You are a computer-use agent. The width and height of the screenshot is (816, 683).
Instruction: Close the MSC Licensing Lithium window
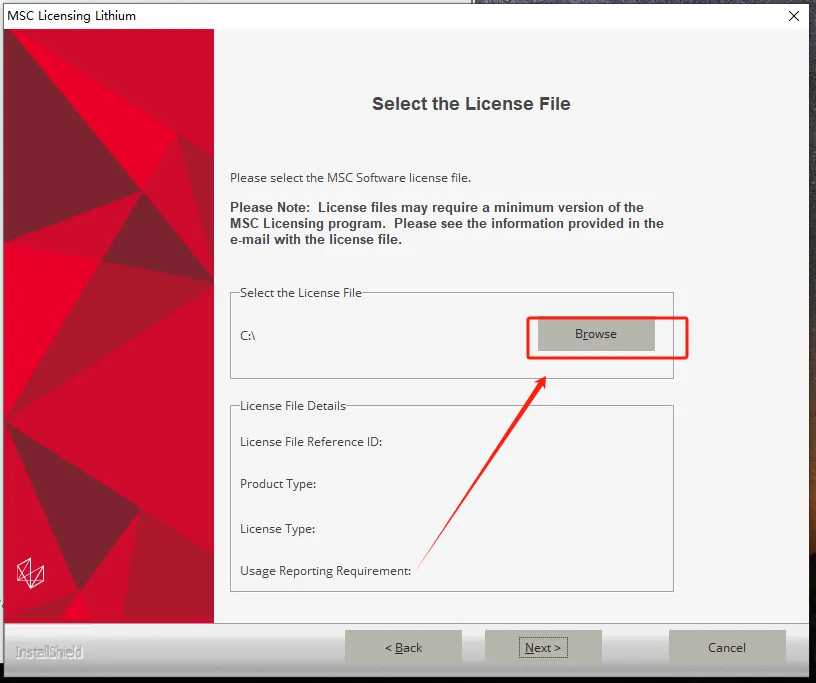pos(794,16)
